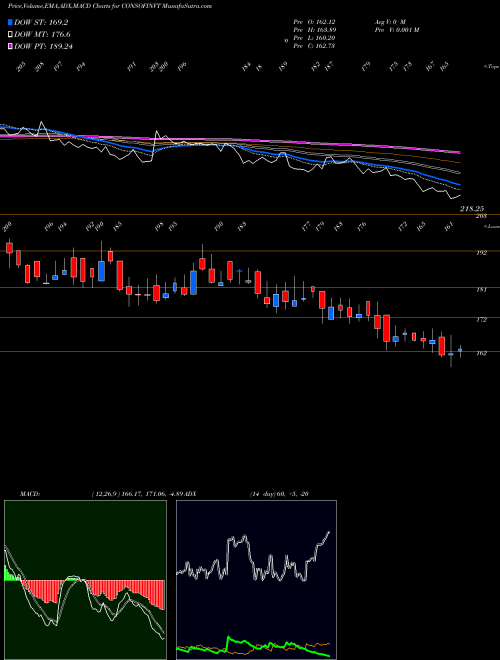Click the 218.25 price label
This screenshot has width=500, height=660.
click(x=472, y=209)
